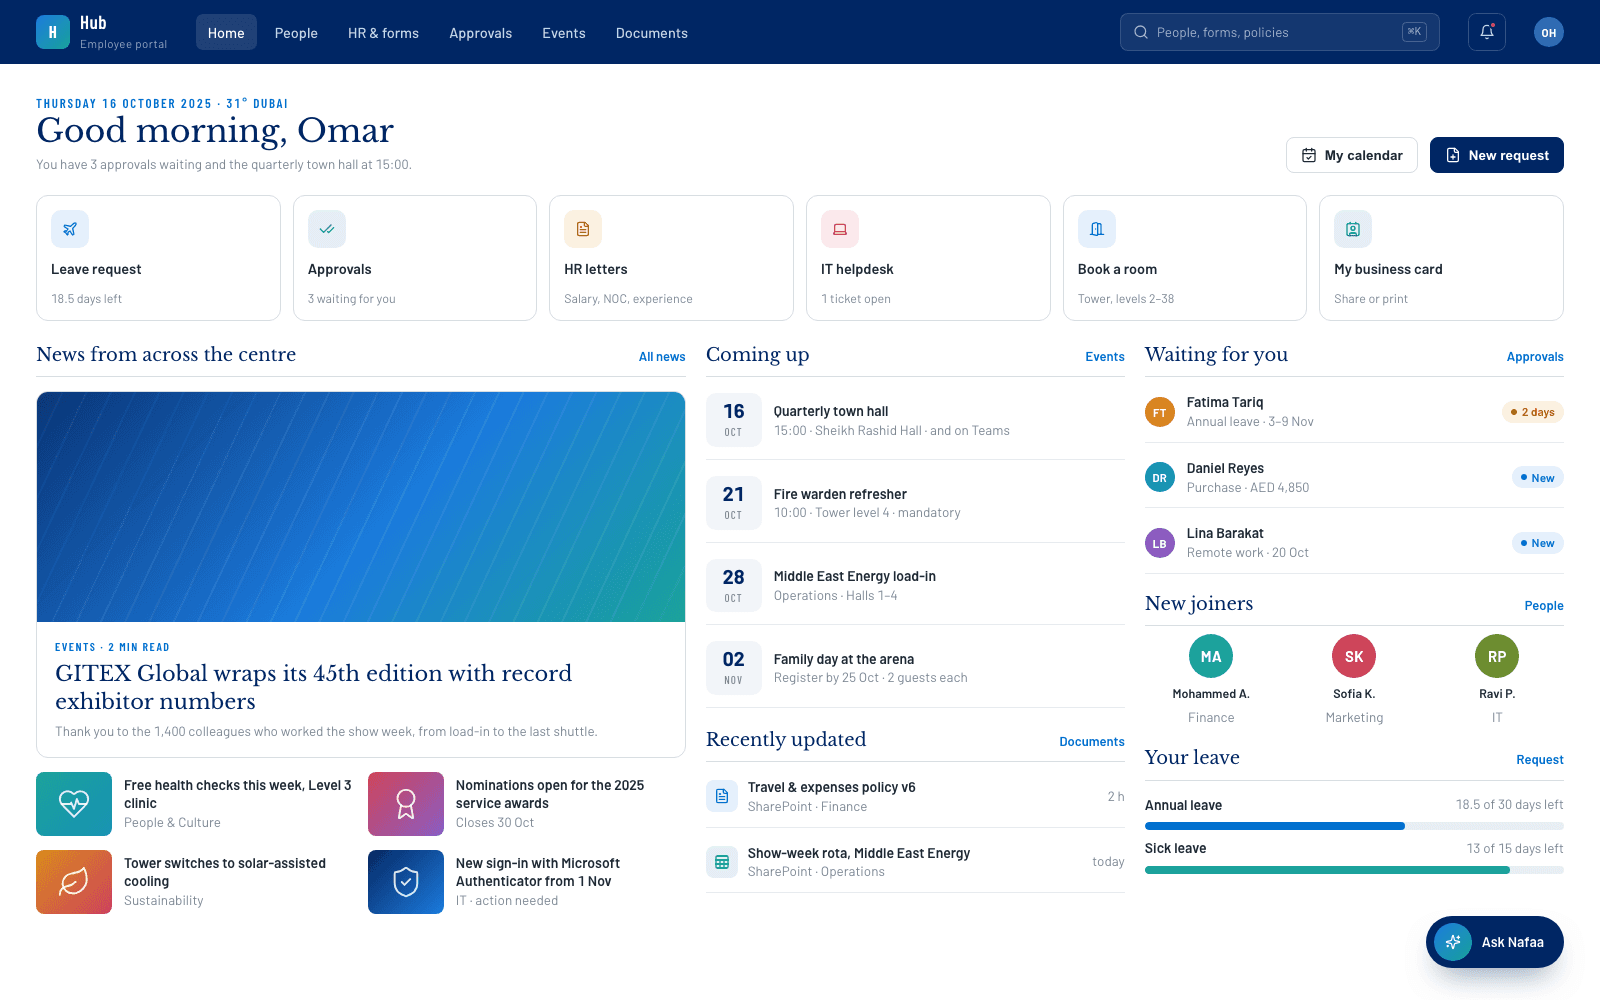Image resolution: width=1600 pixels, height=1000 pixels.
Task: Click the My business card icon
Action: pyautogui.click(x=1353, y=229)
